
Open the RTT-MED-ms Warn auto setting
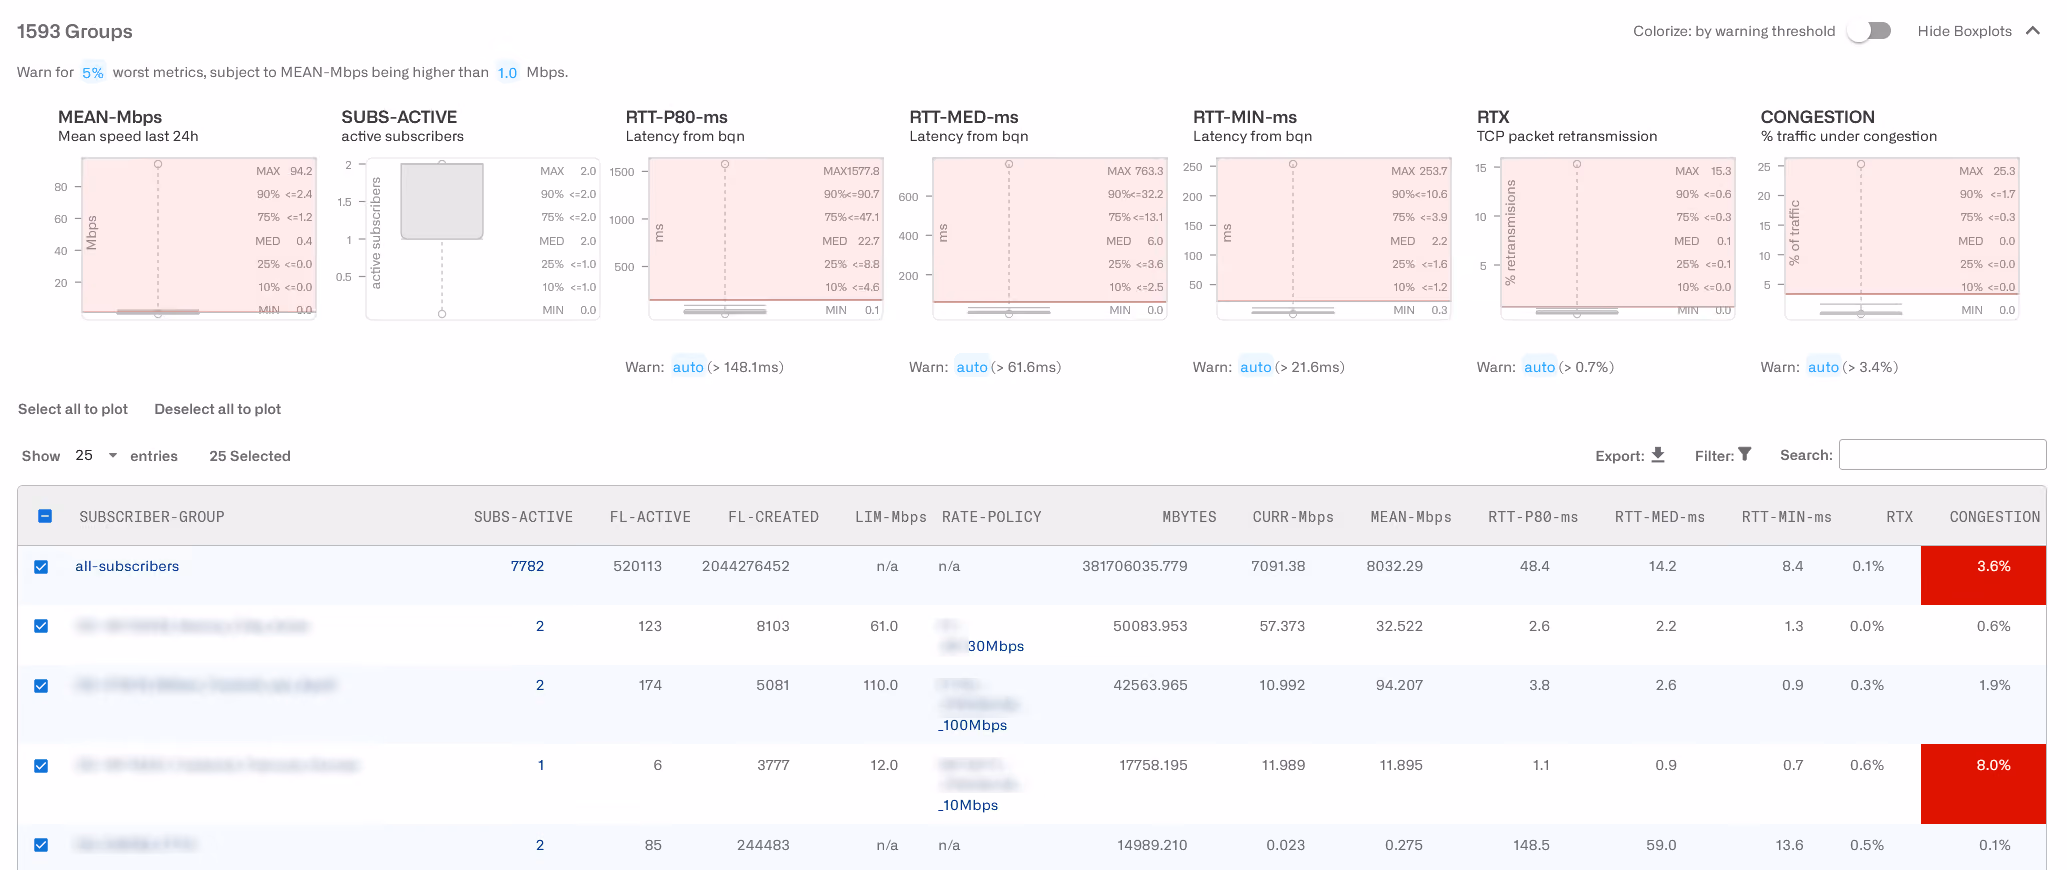tap(972, 367)
